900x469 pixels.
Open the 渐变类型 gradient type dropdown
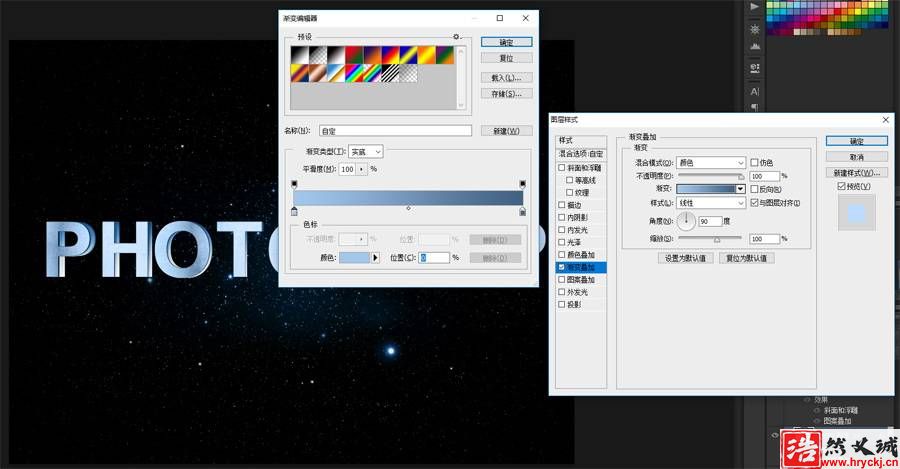[366, 152]
